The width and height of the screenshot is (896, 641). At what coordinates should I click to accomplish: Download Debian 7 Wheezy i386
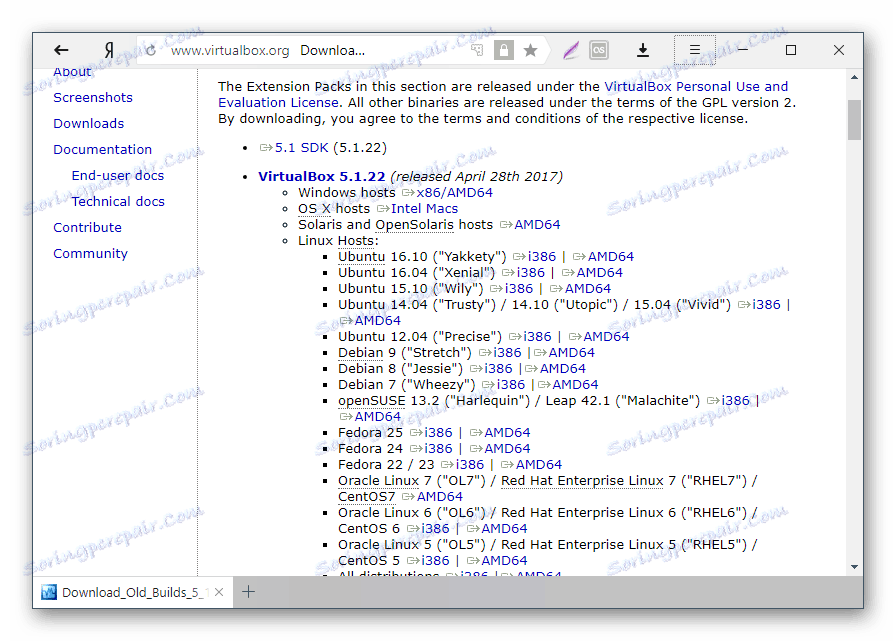click(511, 384)
